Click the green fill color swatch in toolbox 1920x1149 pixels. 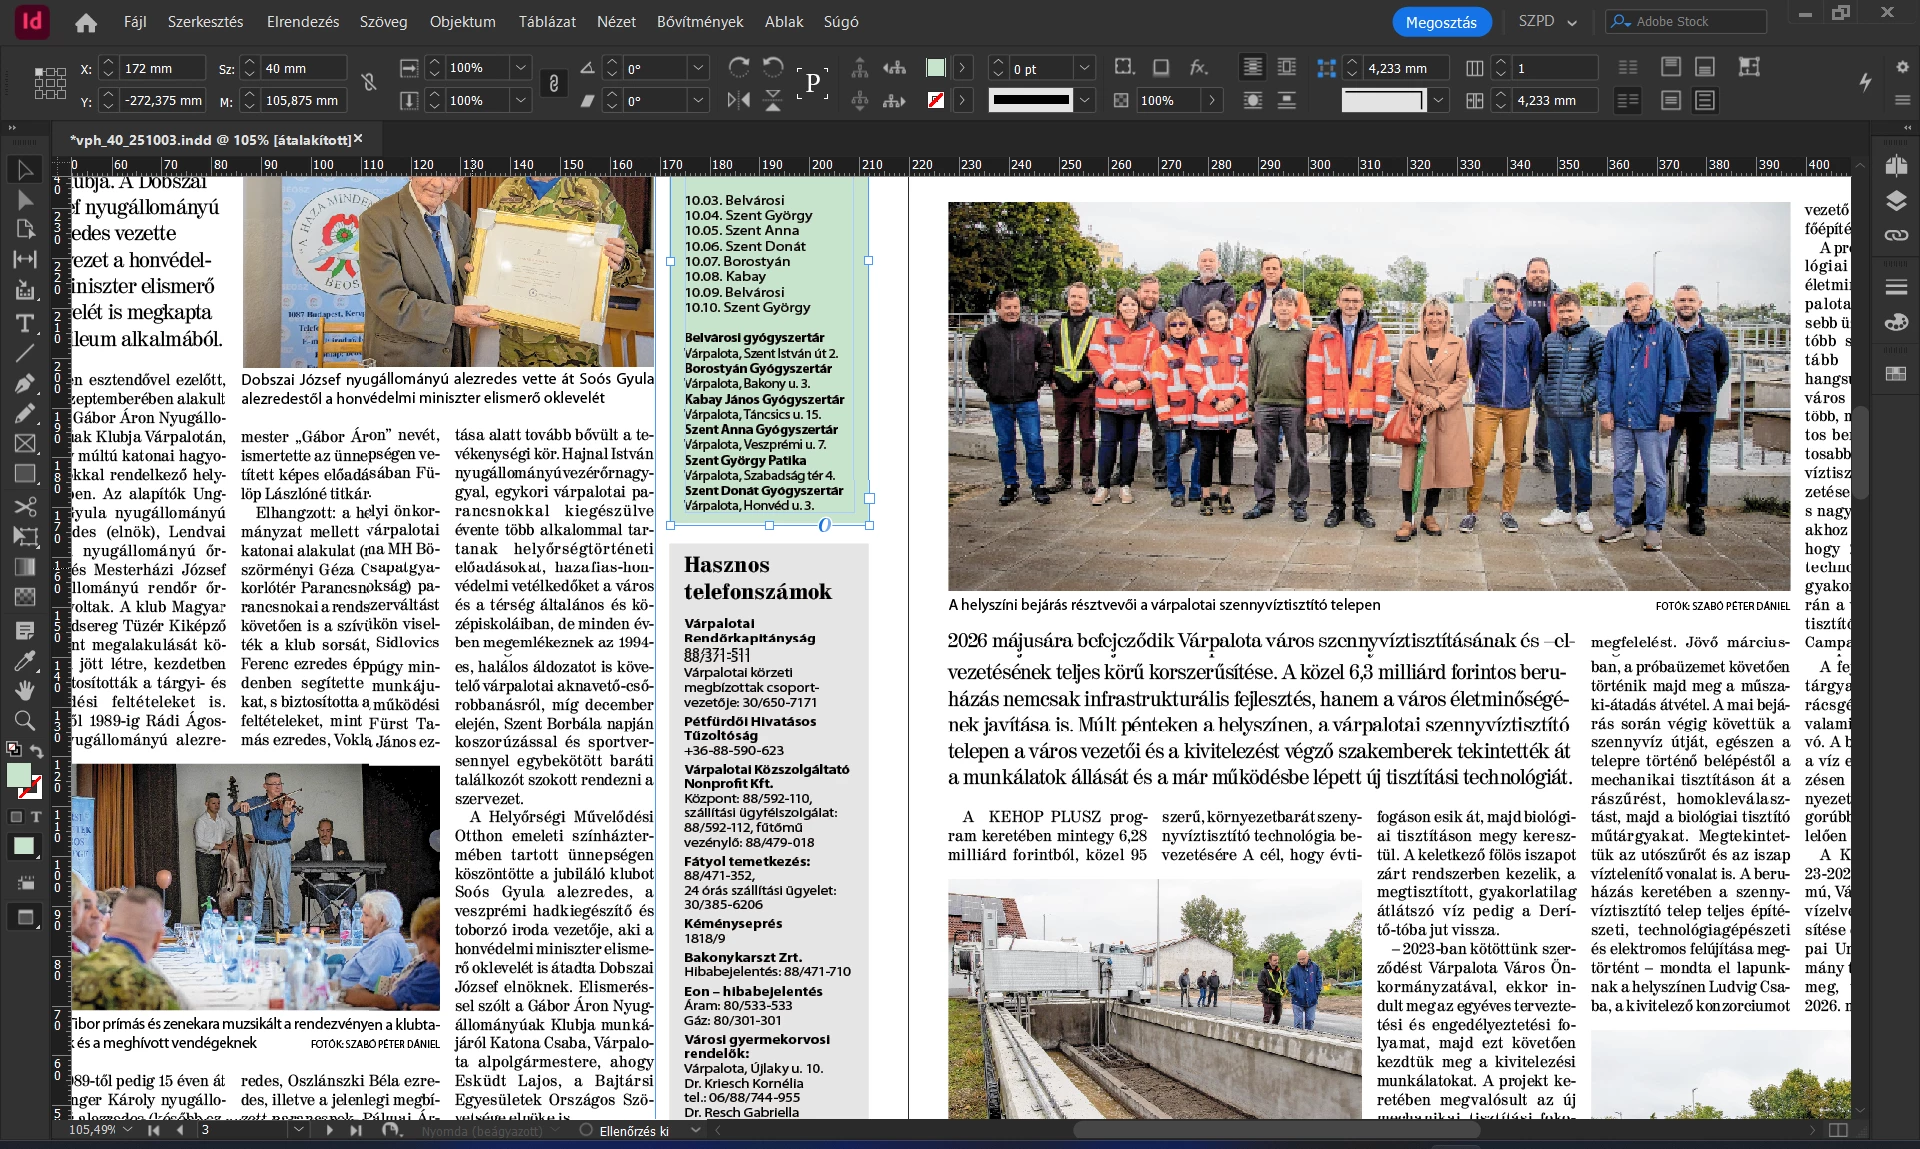[18, 775]
